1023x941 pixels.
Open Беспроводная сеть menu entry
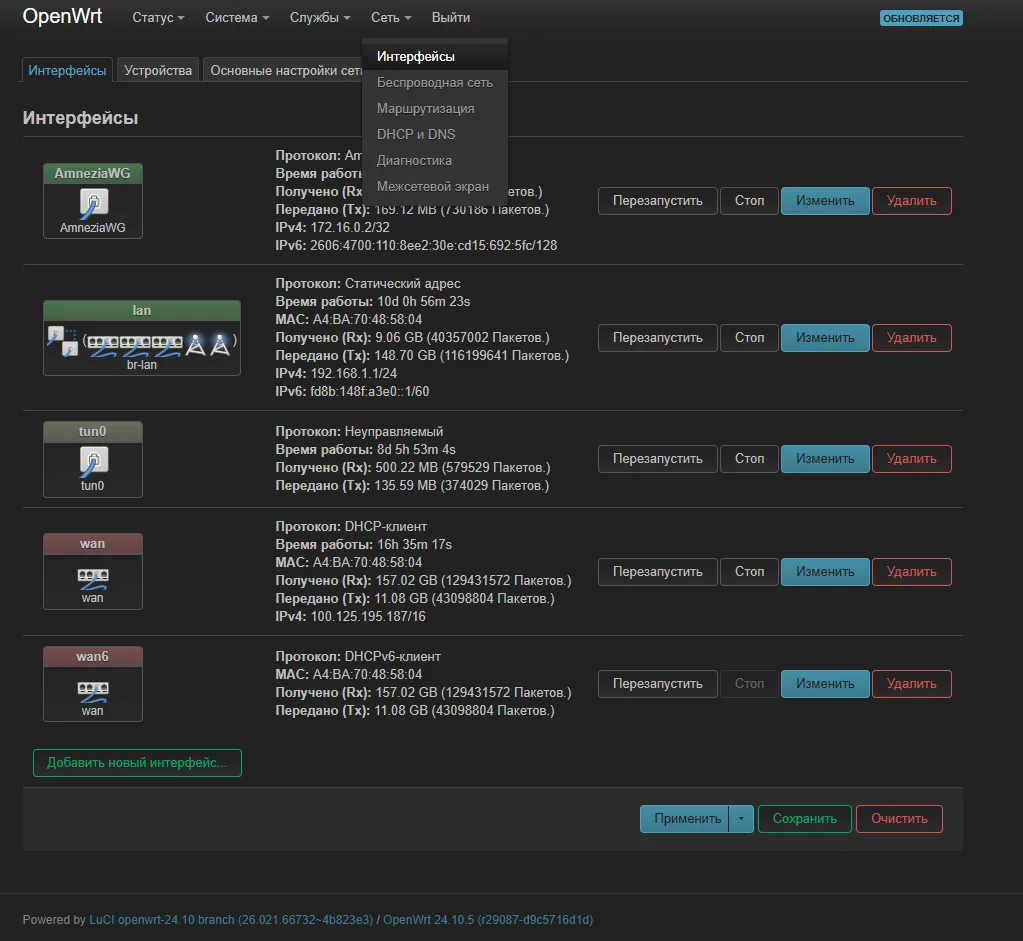coord(435,83)
